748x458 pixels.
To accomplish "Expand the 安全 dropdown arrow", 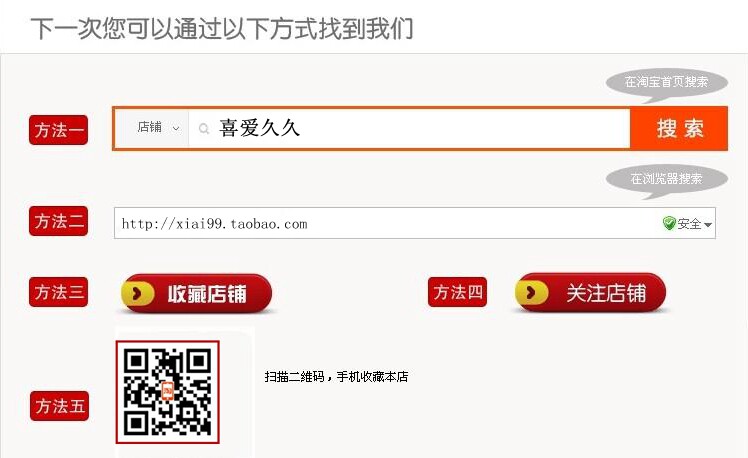I will click(707, 224).
